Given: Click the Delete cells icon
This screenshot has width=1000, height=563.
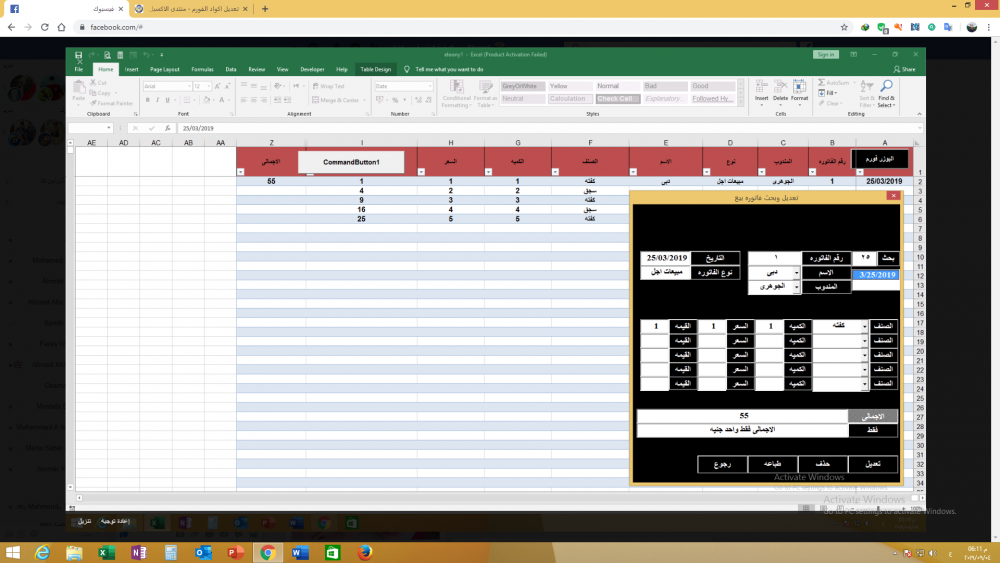Looking at the screenshot, I should pyautogui.click(x=781, y=87).
